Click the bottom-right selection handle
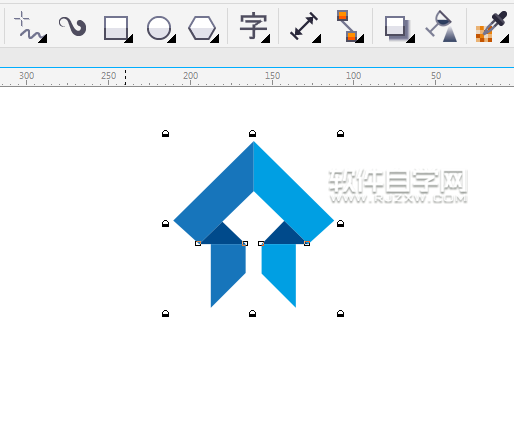514x439 pixels. pos(340,313)
